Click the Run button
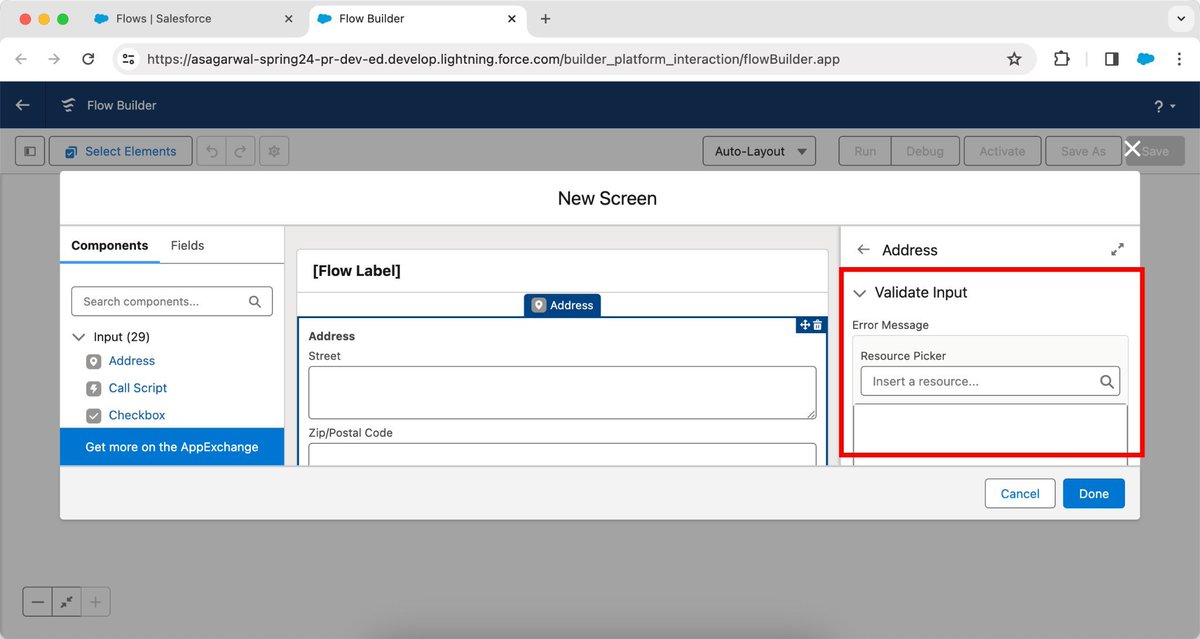1200x639 pixels. click(x=865, y=151)
